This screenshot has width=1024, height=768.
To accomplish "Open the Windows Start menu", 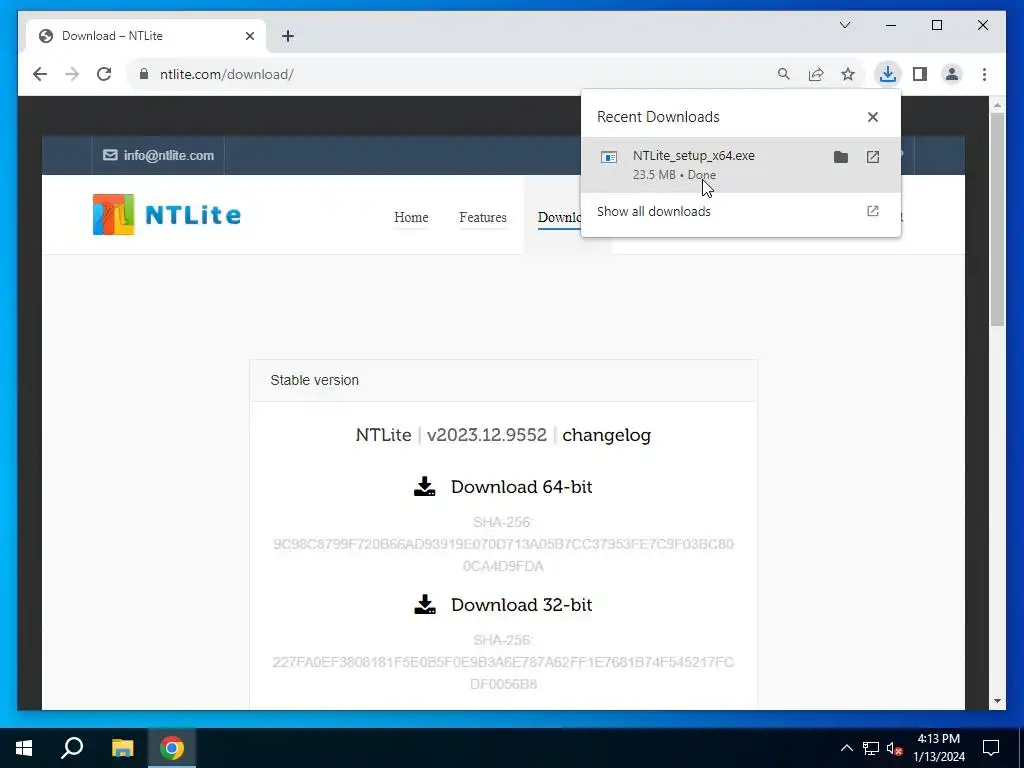I will point(24,748).
